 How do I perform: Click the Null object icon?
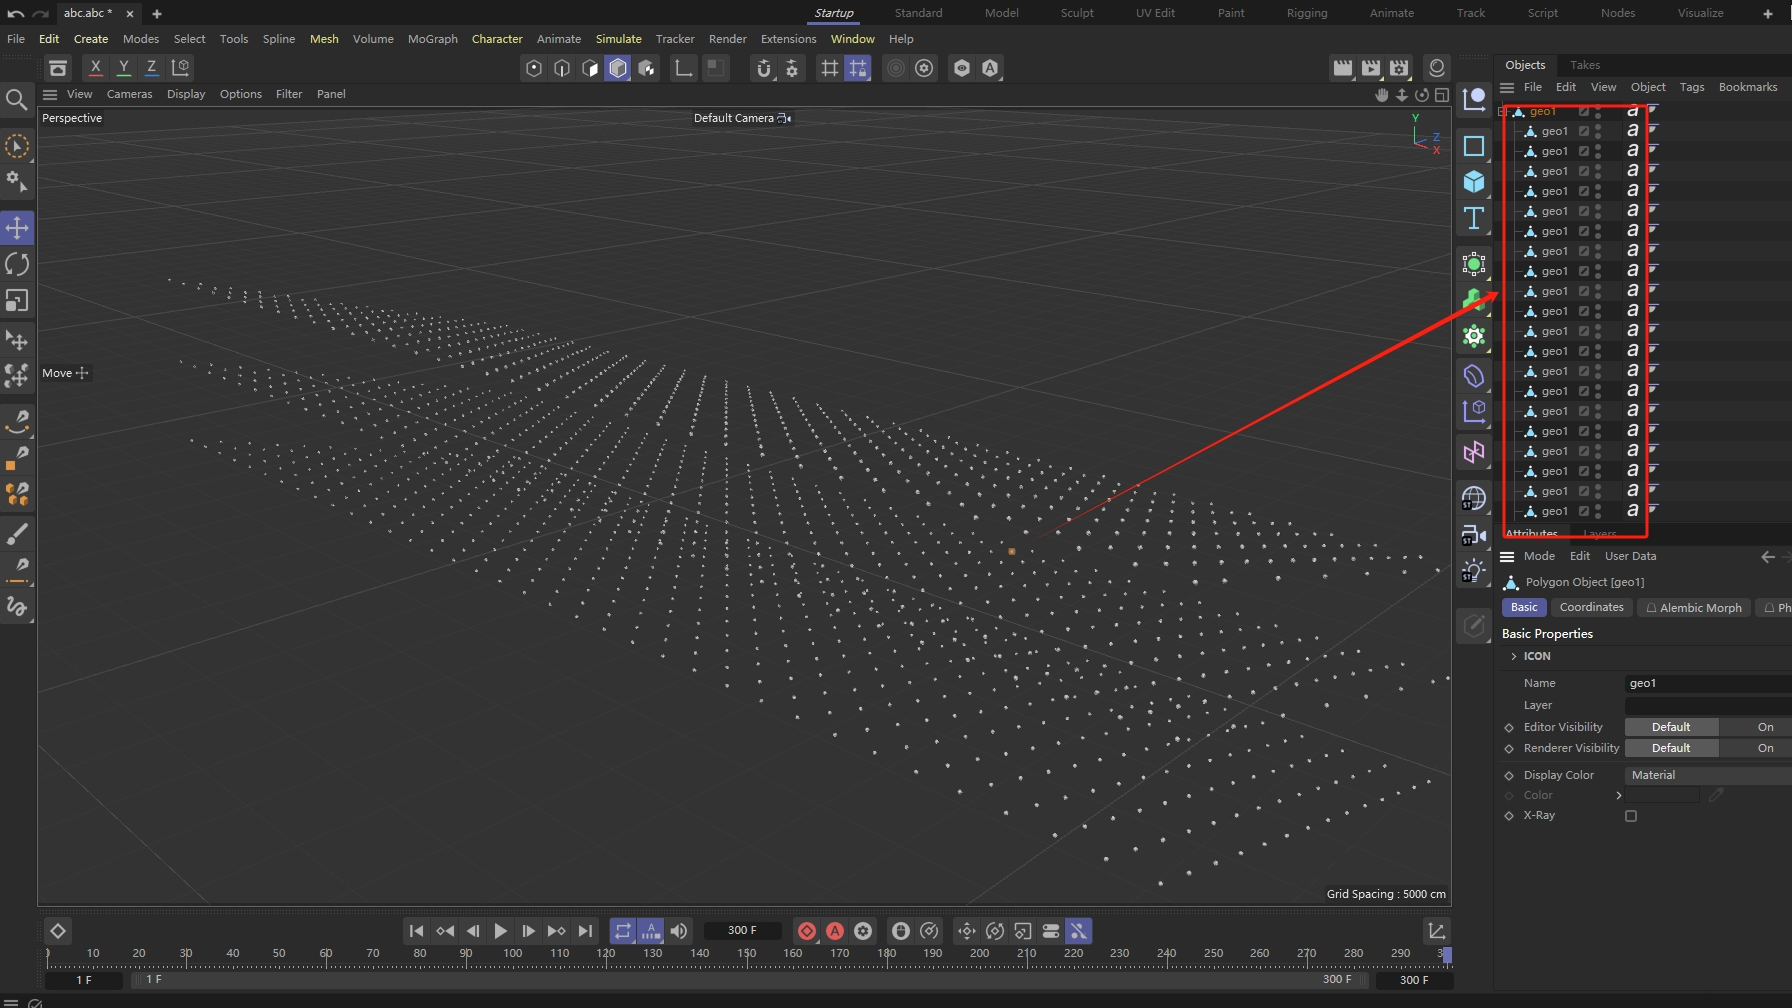point(1474,99)
